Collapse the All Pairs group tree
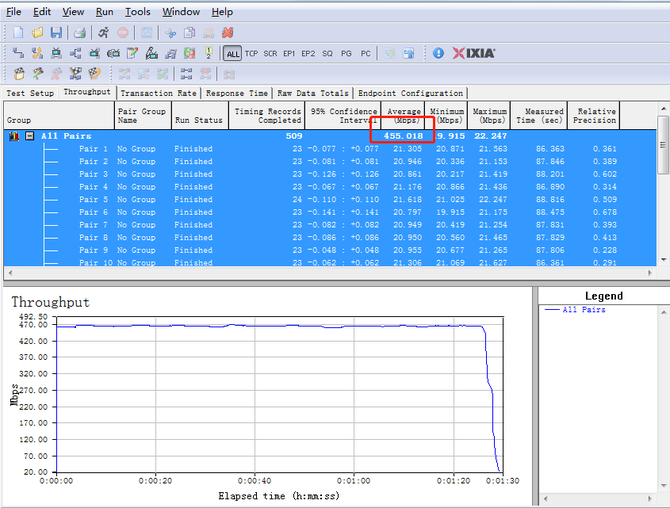This screenshot has height=508, width=670. click(29, 136)
